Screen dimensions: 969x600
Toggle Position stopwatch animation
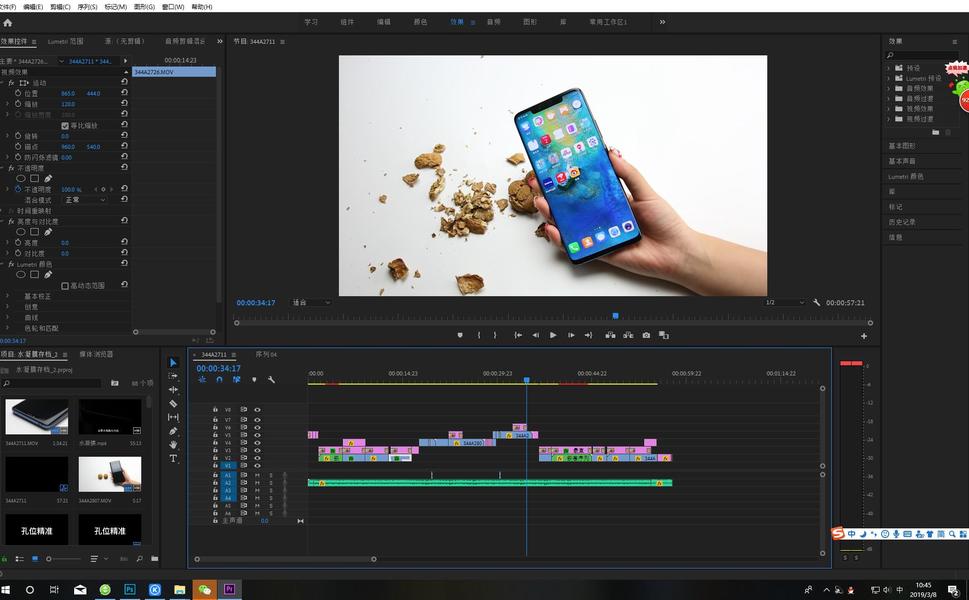click(18, 93)
